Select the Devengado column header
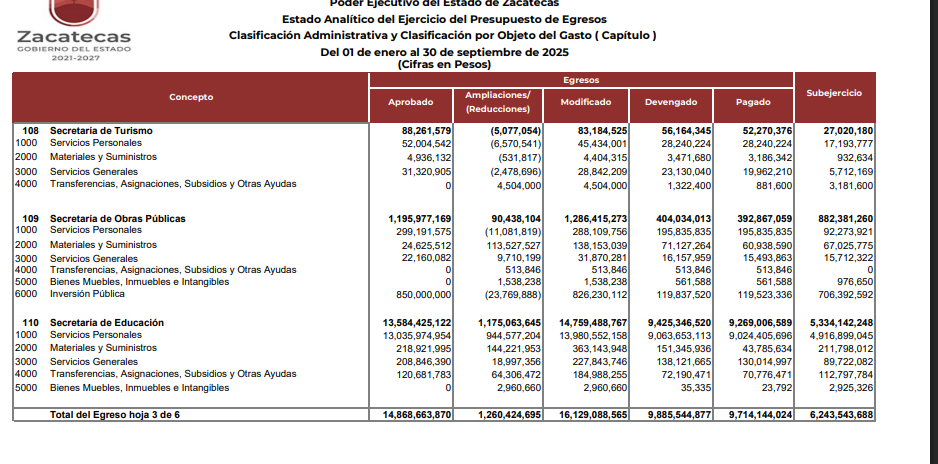This screenshot has height=464, width=938. (x=671, y=103)
